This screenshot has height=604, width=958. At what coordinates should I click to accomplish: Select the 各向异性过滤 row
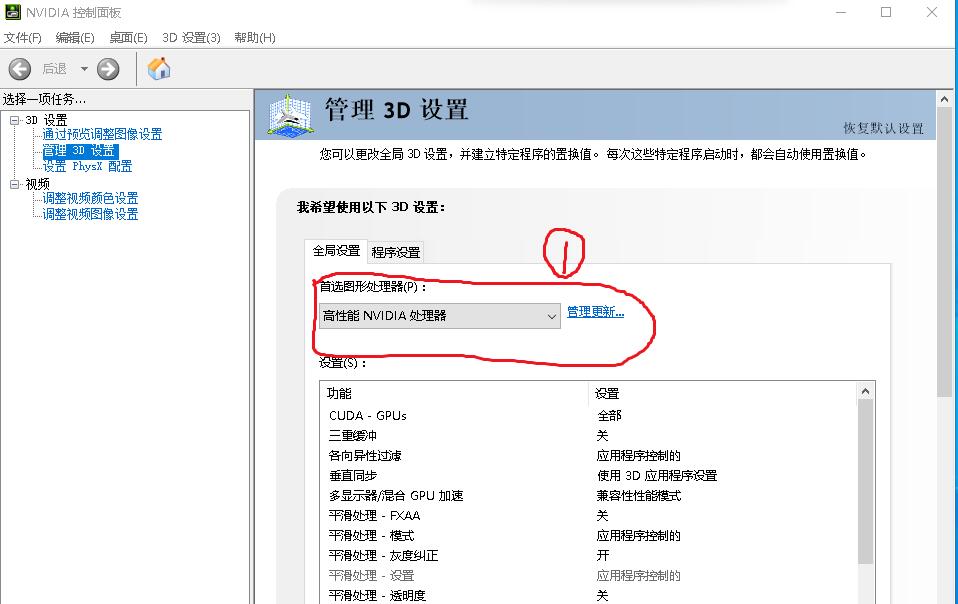click(588, 456)
